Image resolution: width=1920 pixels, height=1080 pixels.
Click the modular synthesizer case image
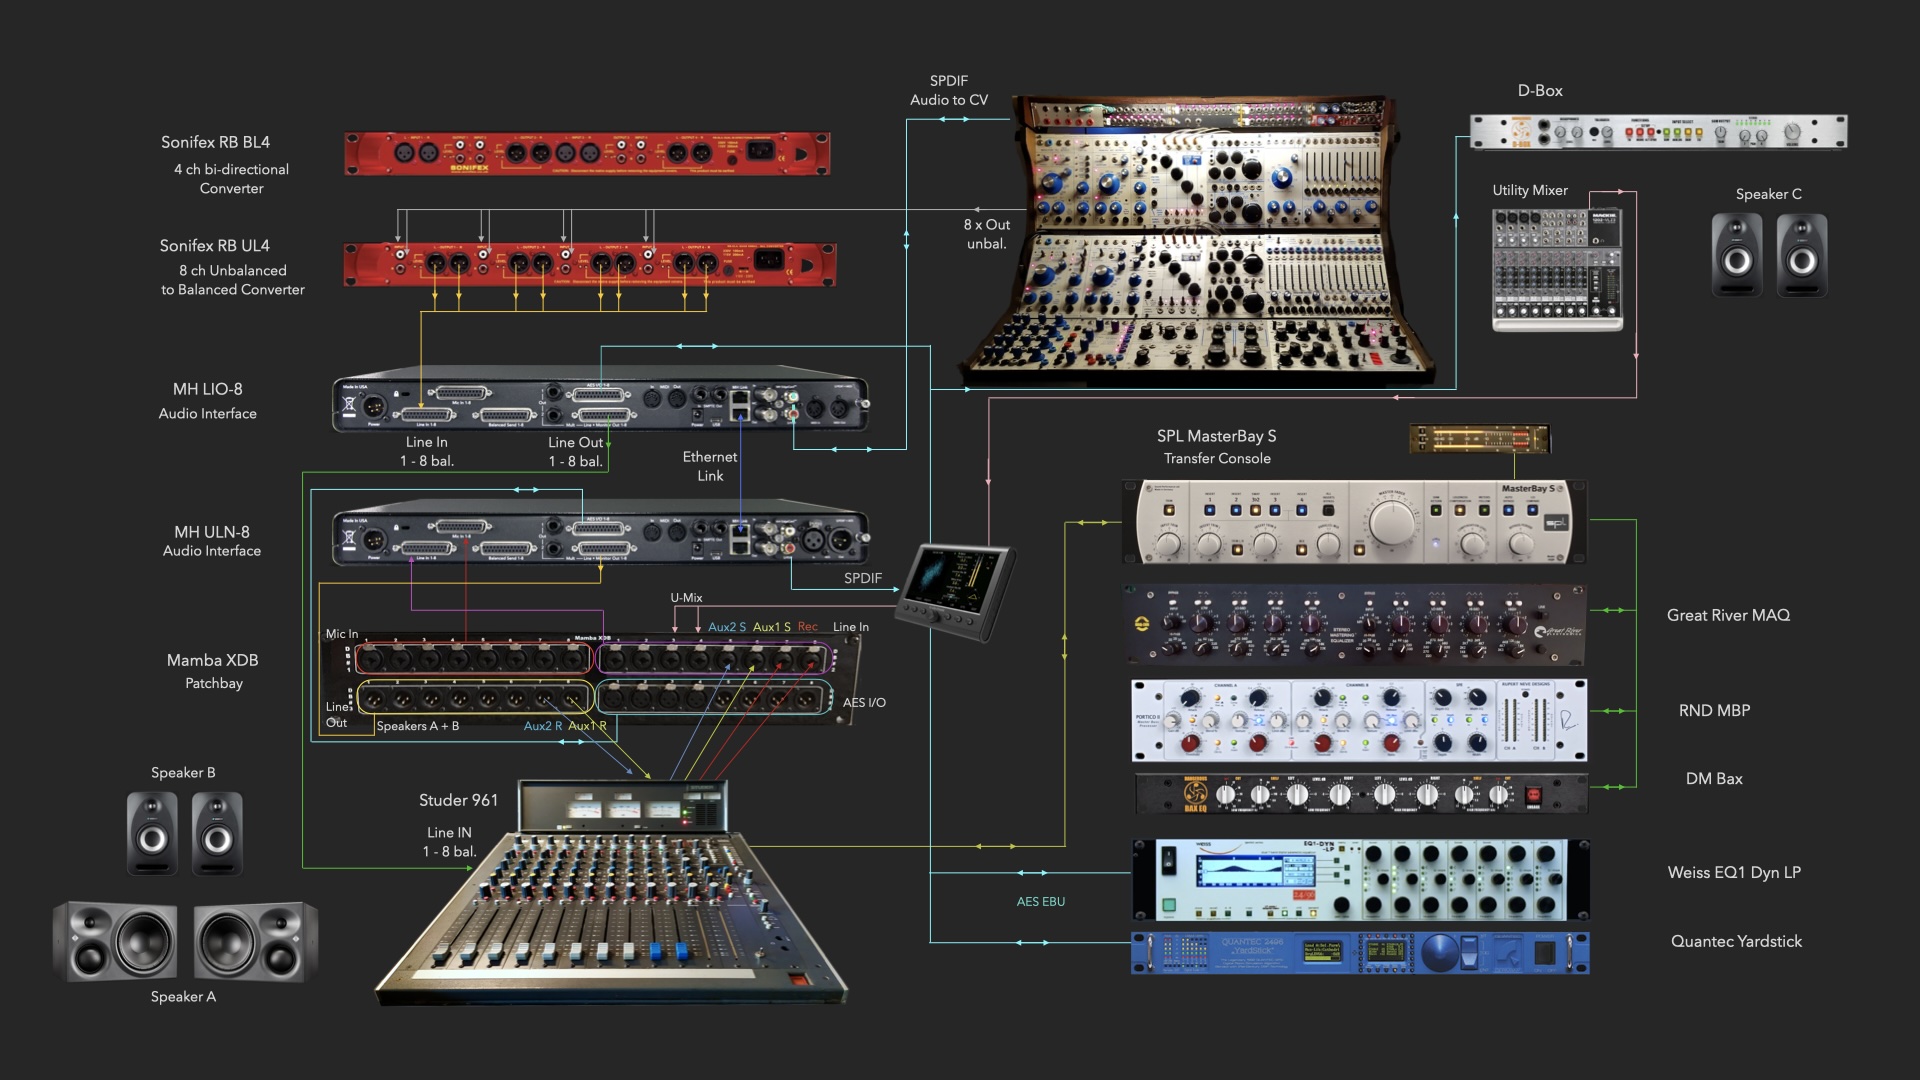tap(1200, 240)
